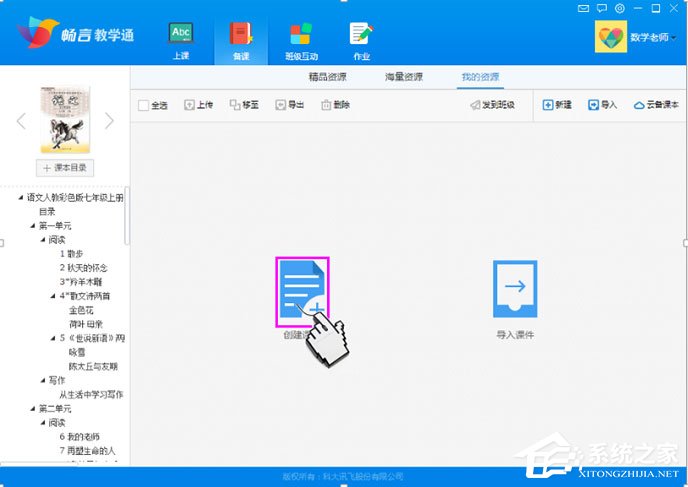Open the mail envelope icon in title bar
The width and height of the screenshot is (688, 487).
pyautogui.click(x=583, y=8)
